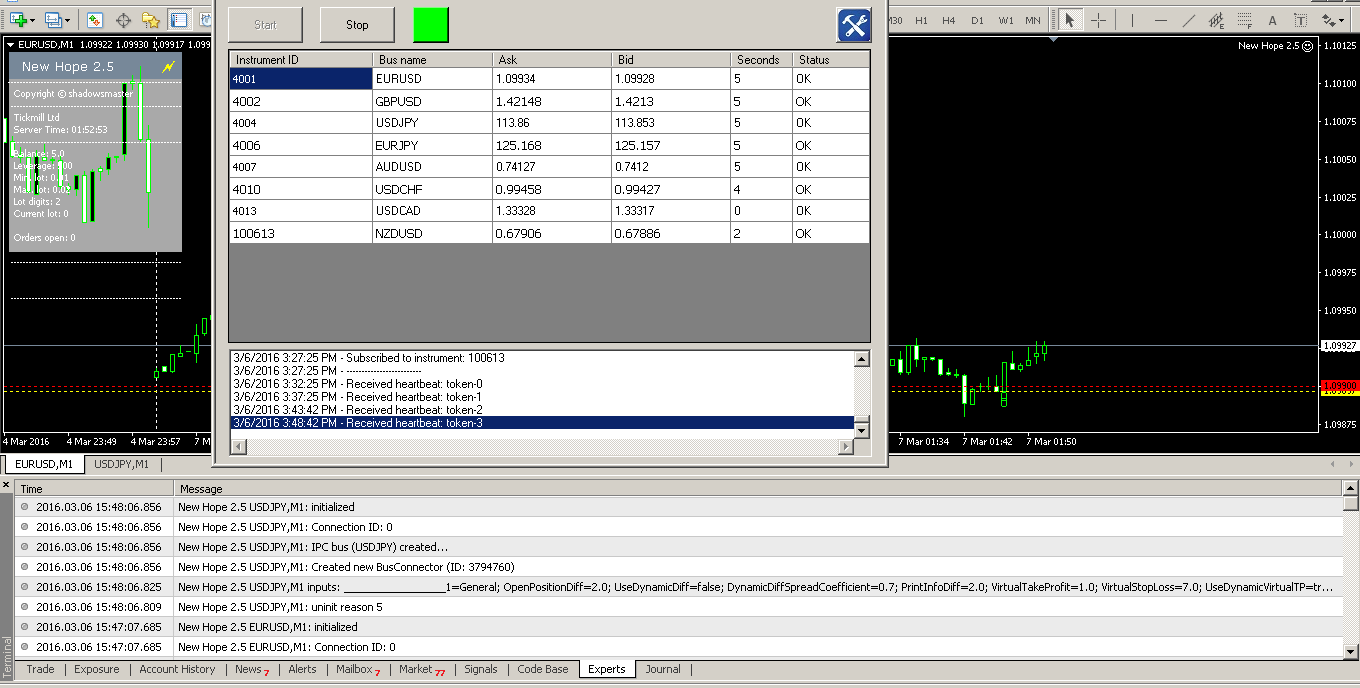
Task: Open the Market Watch window icon
Action: (94, 20)
